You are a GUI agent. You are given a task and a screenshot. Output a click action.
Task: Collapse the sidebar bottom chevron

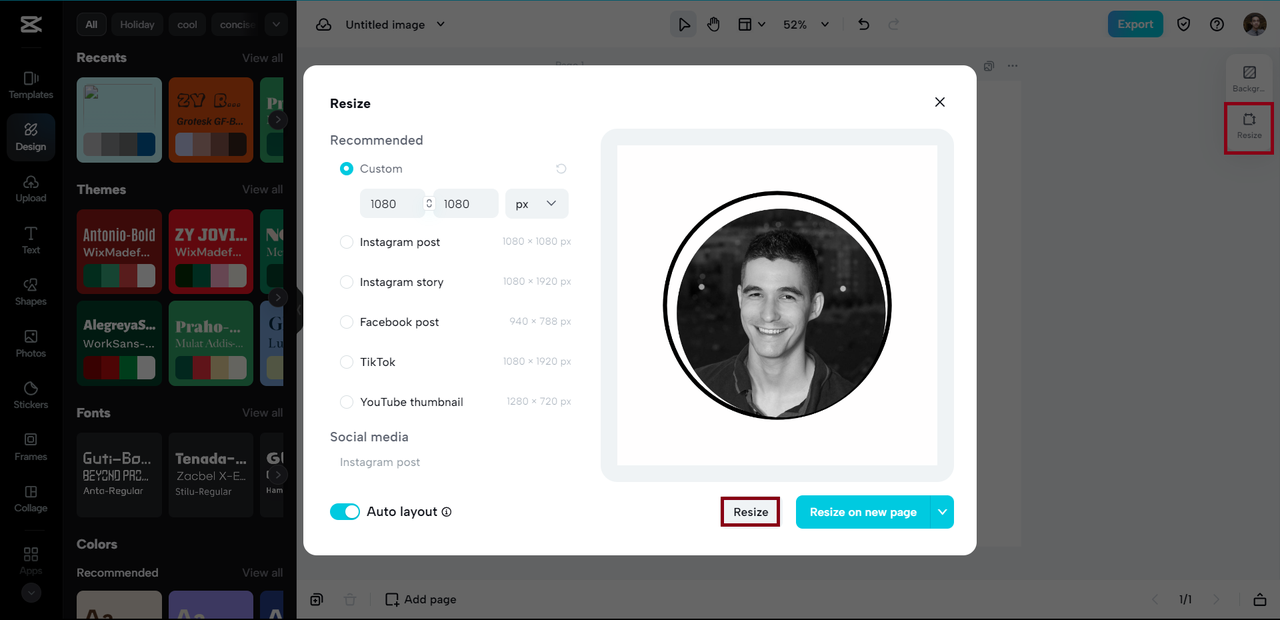30,592
